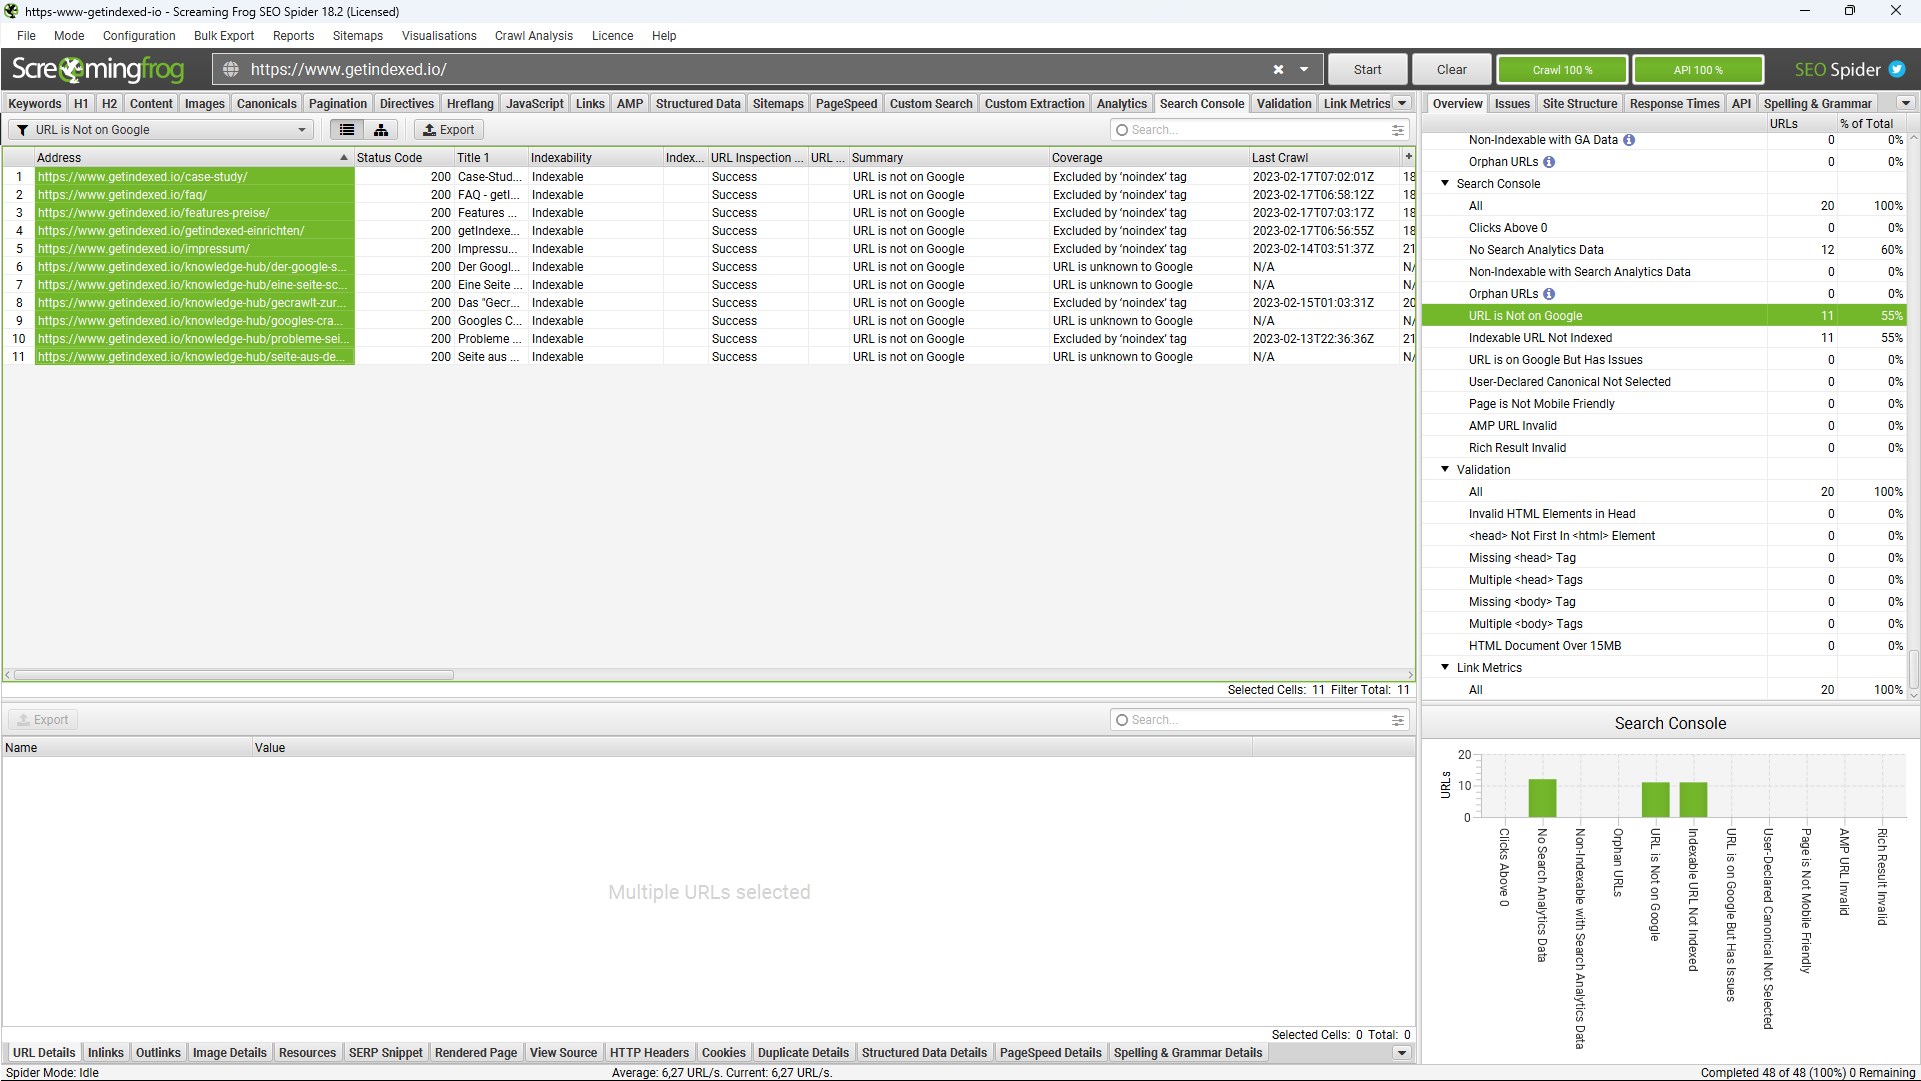Start the crawl with the Start button

click(x=1367, y=70)
